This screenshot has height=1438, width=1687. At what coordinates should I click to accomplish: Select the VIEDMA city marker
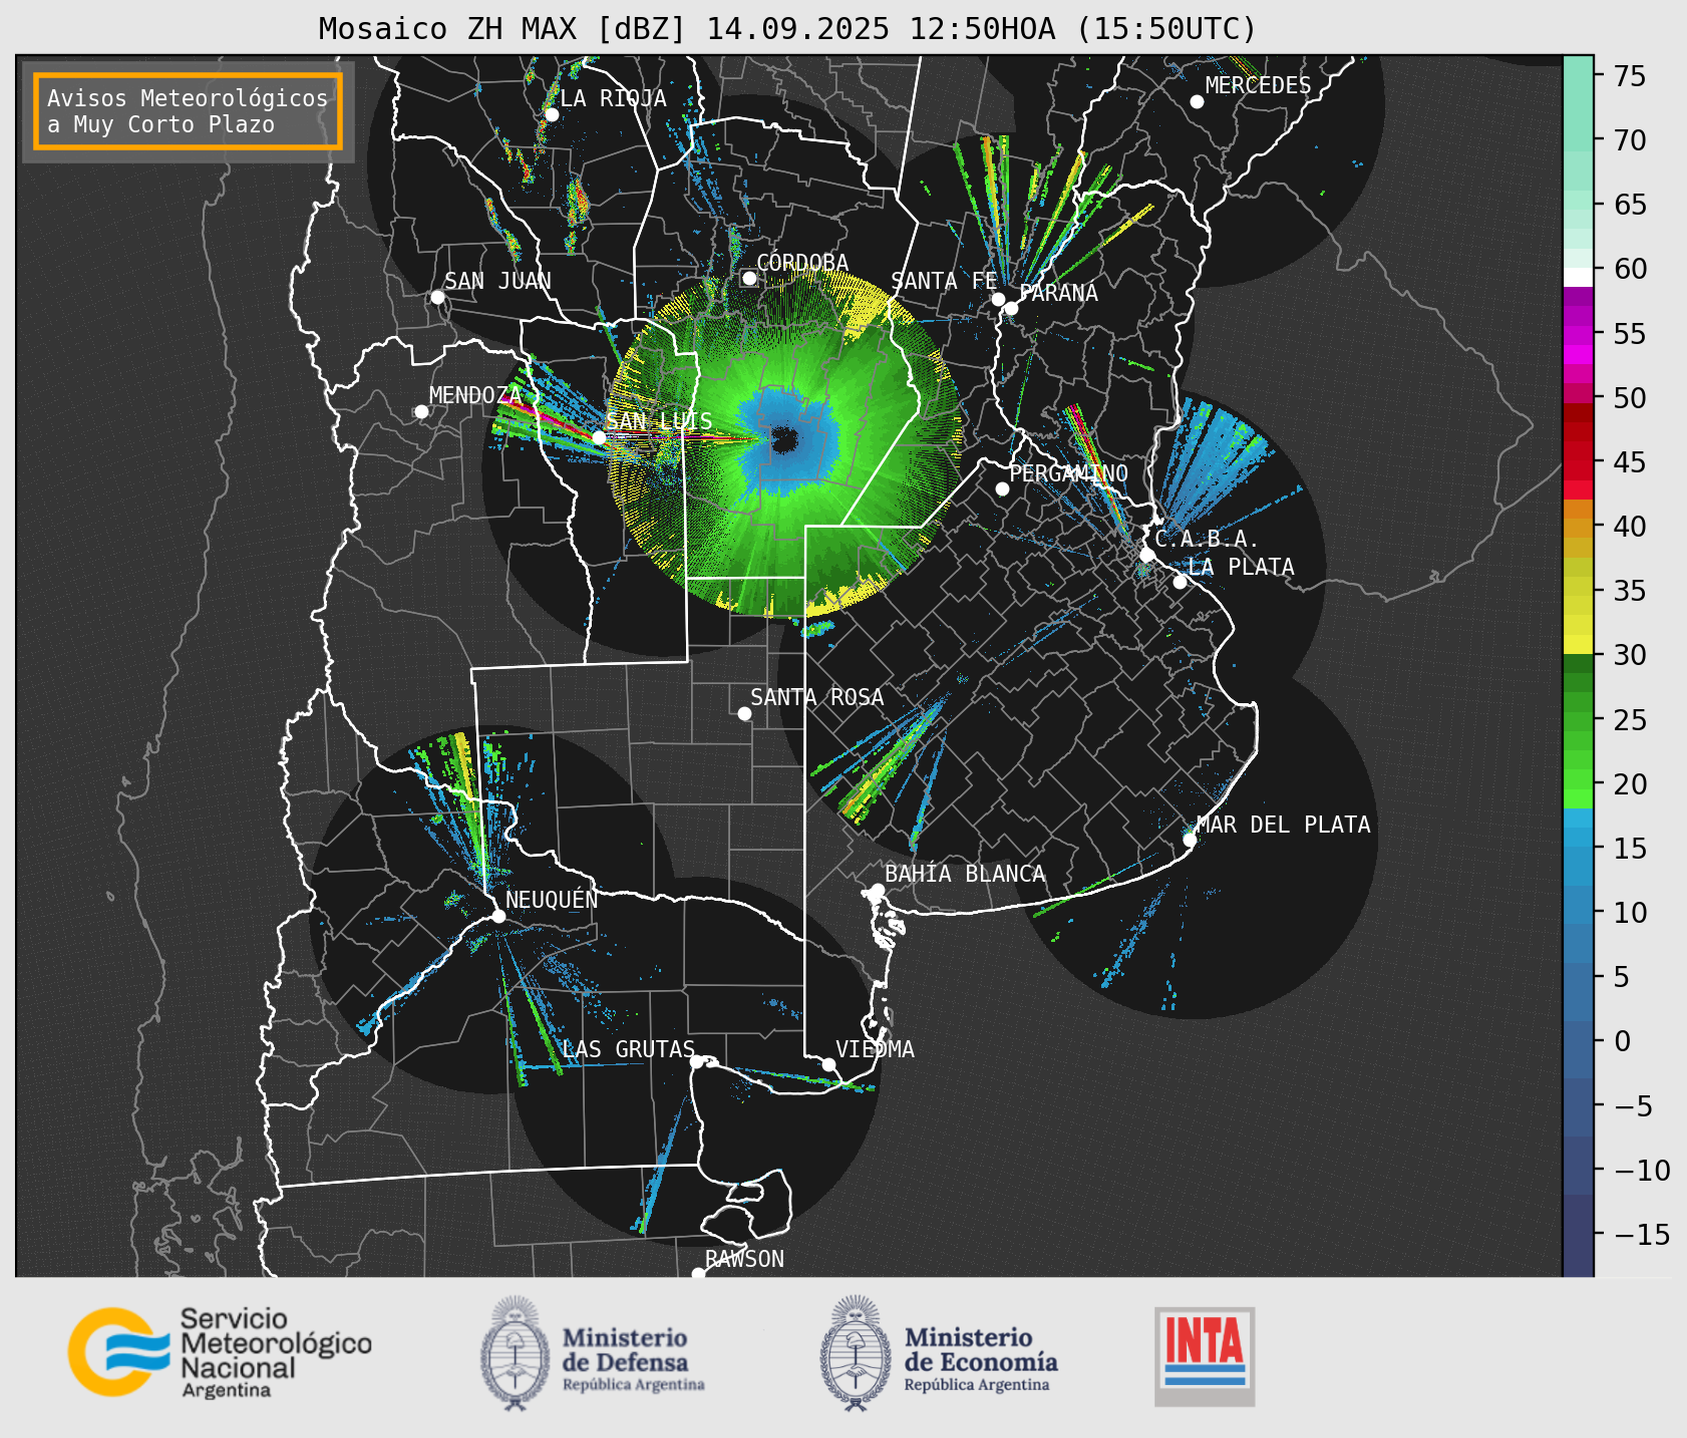point(828,1064)
